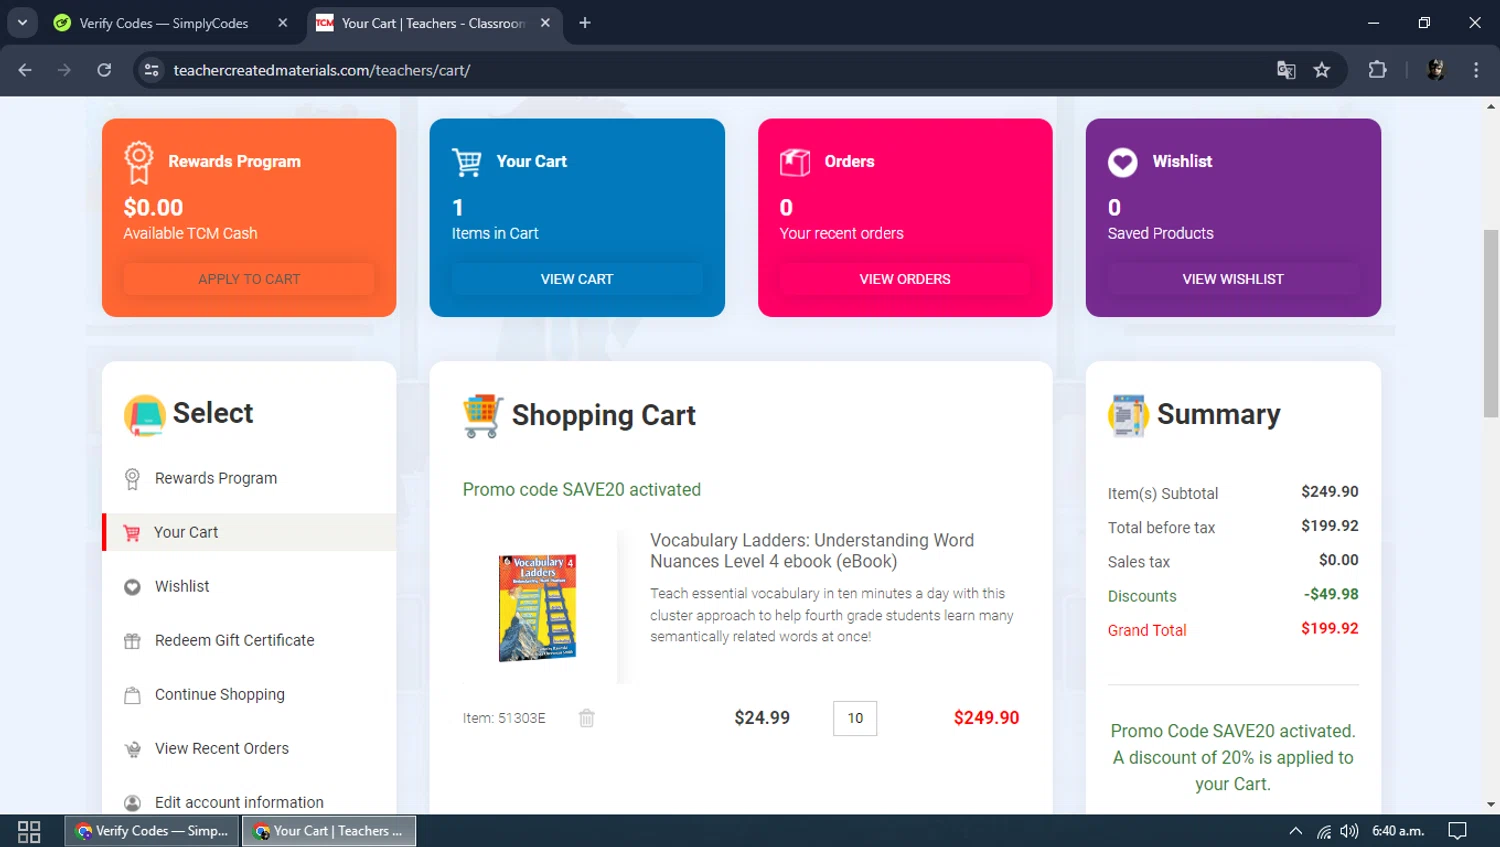This screenshot has width=1500, height=847.
Task: Switch to Verify Codes window in taskbar
Action: (x=153, y=831)
